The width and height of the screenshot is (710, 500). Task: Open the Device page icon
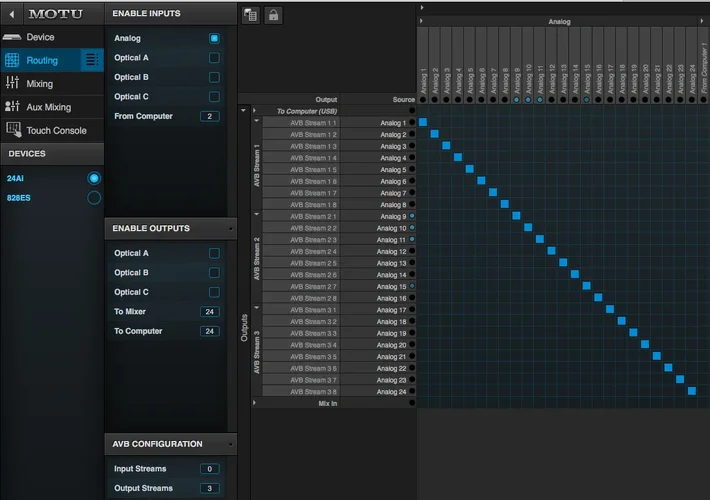pos(13,37)
